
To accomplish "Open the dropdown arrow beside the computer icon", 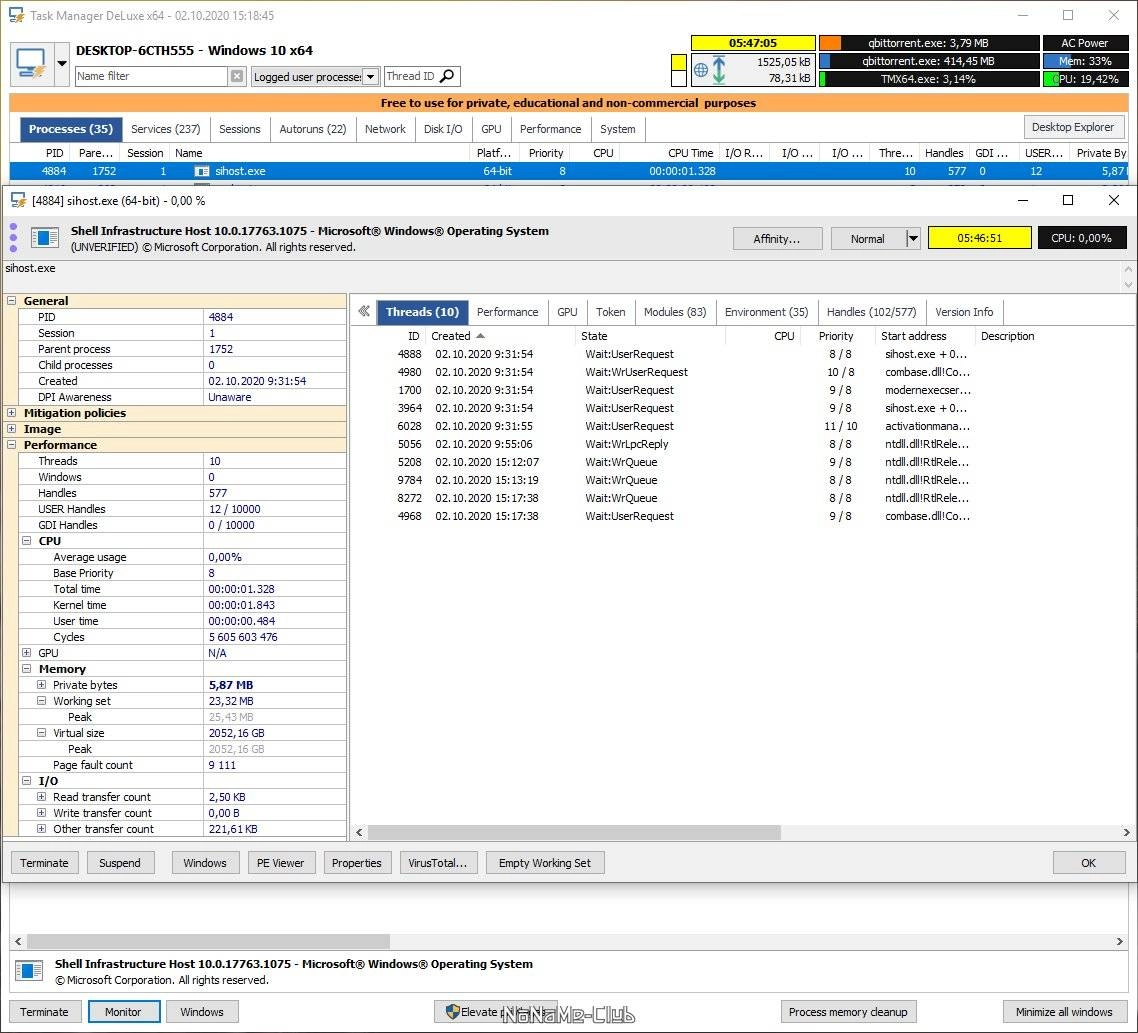I will (x=62, y=64).
